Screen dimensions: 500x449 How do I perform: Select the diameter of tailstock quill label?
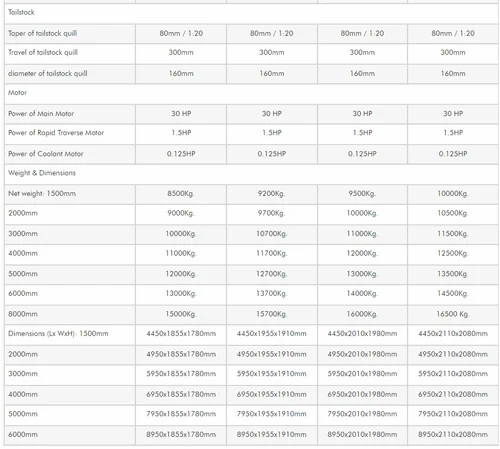click(48, 73)
